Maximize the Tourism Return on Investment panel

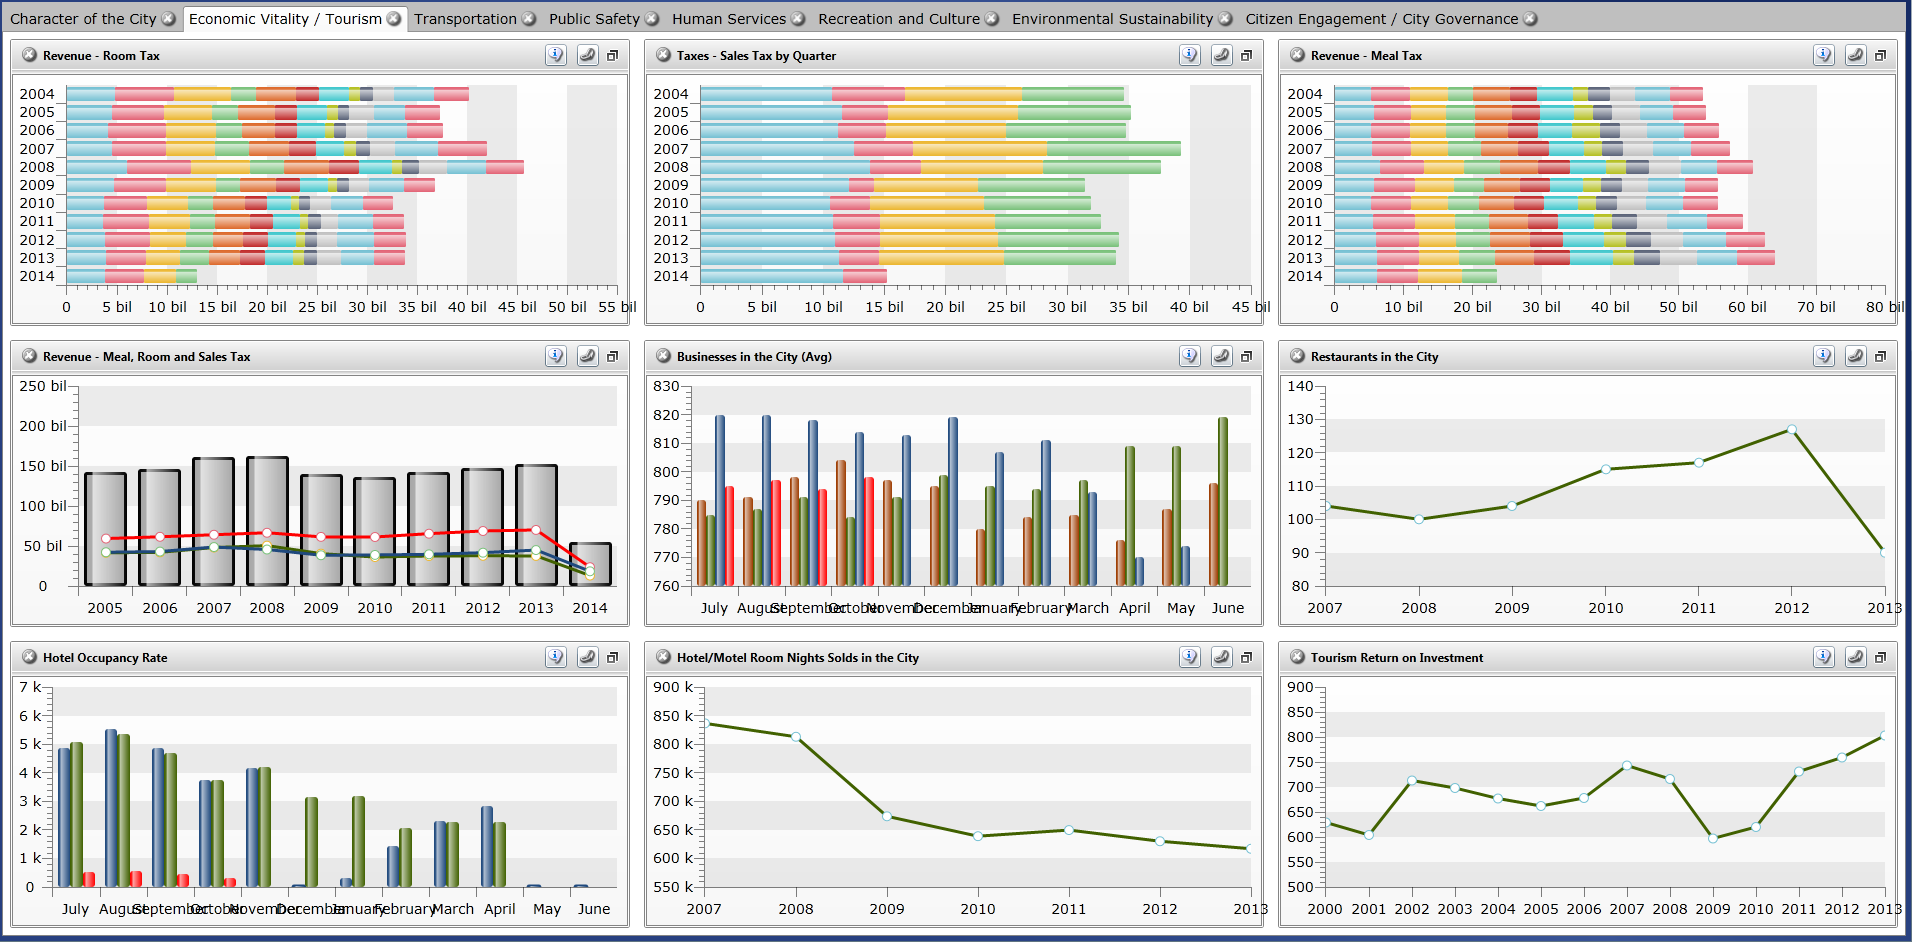pos(1881,658)
